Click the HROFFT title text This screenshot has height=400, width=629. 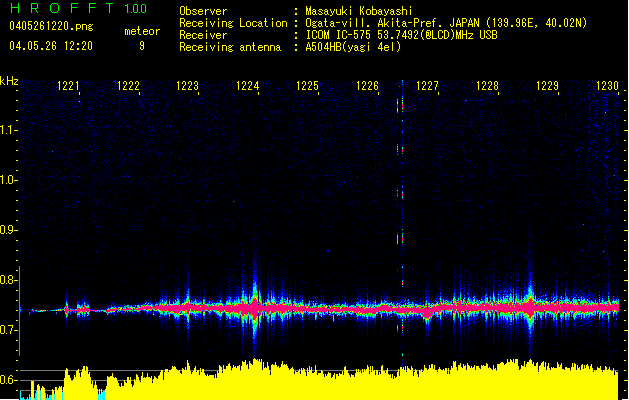(61, 8)
